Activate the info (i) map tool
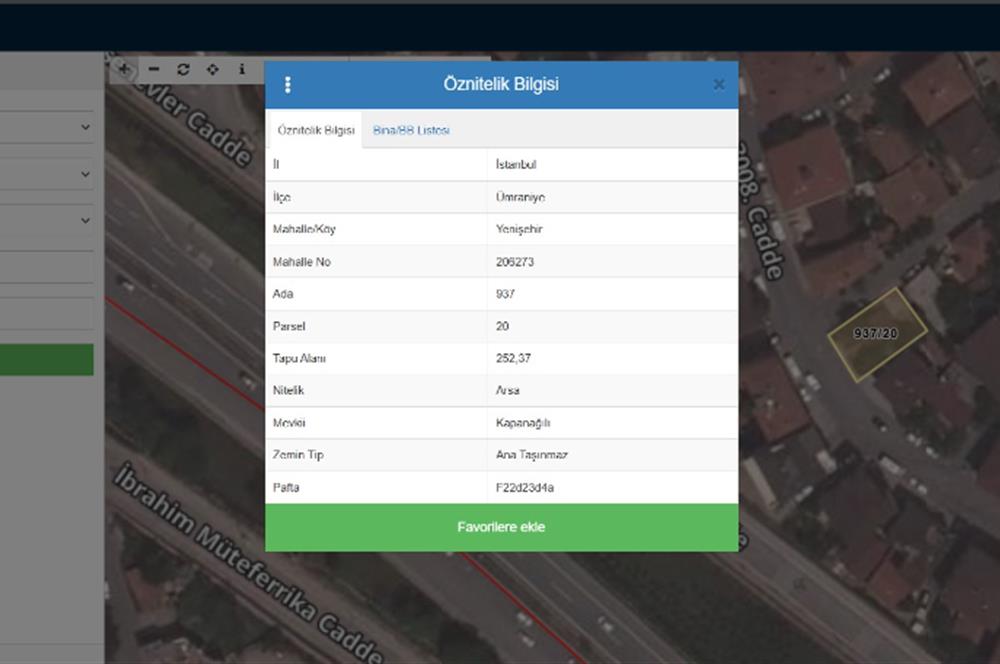Screen dimensions: 1000x664 coord(241,69)
